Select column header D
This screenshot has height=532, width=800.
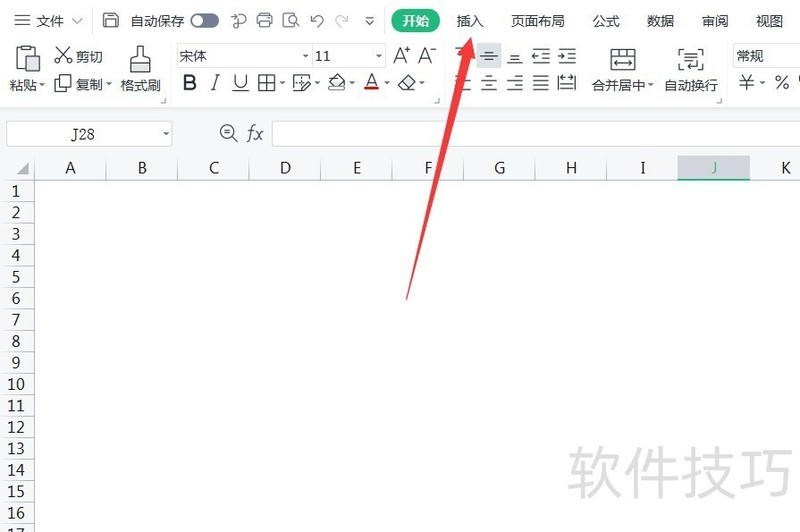(285, 168)
